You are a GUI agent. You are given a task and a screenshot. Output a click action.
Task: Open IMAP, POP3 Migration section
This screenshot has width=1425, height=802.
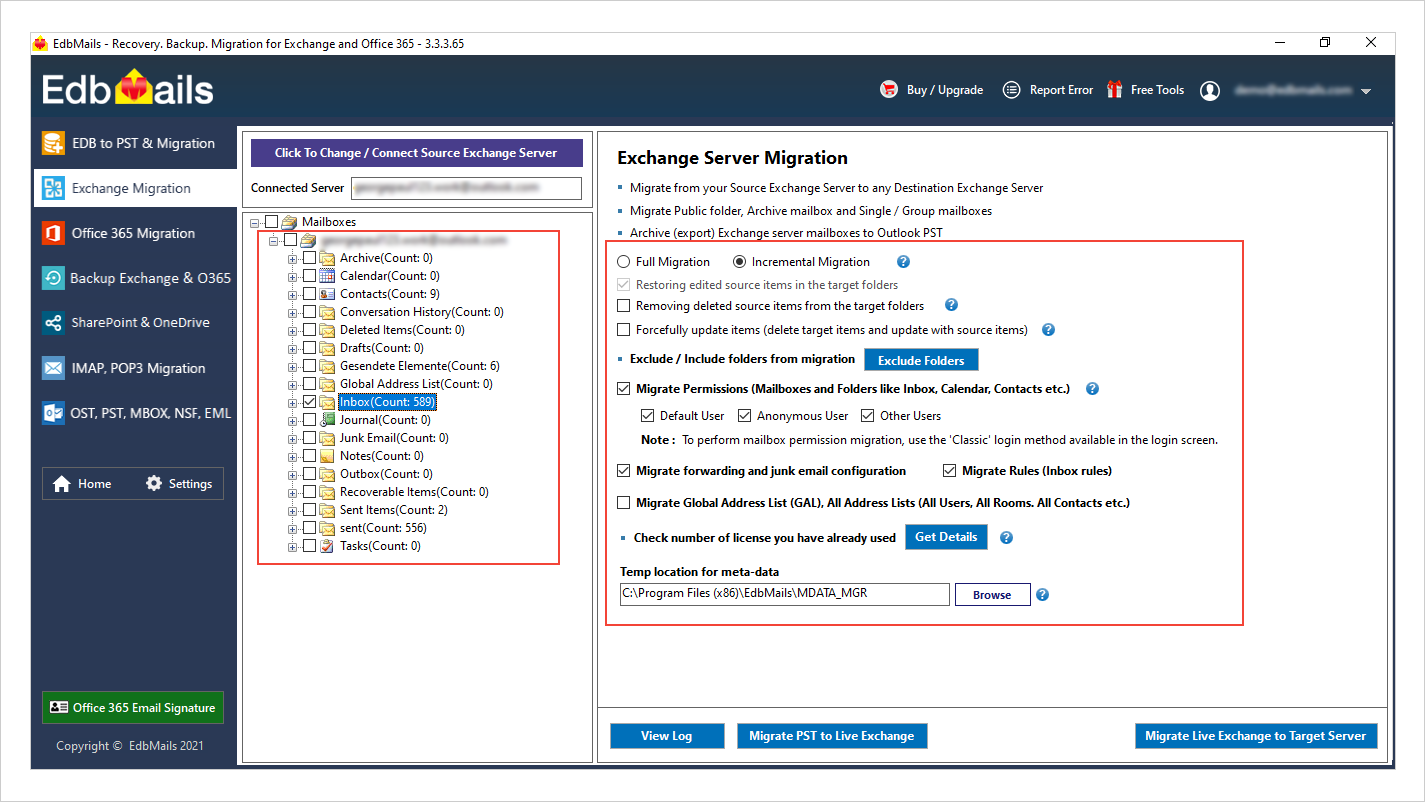[x=135, y=368]
